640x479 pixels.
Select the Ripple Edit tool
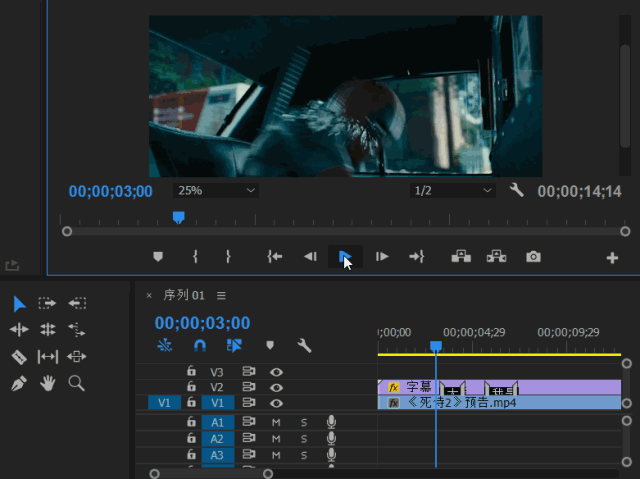tap(19, 329)
